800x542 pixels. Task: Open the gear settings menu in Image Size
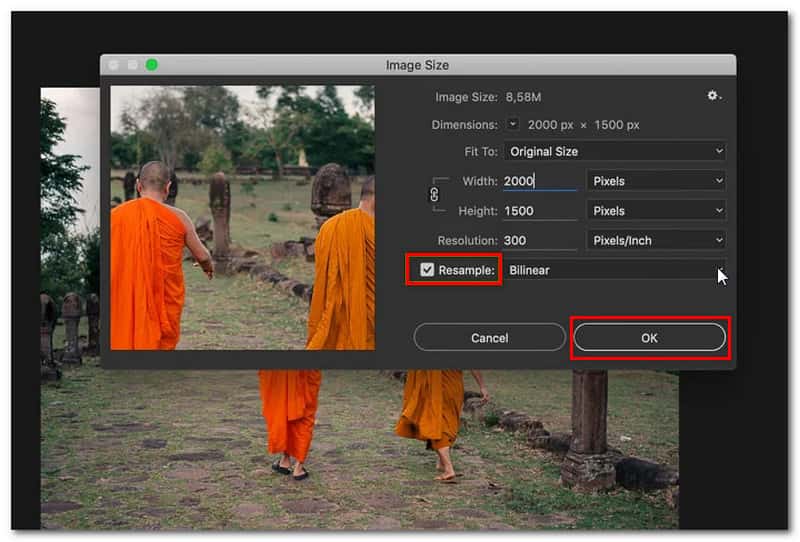(x=713, y=95)
